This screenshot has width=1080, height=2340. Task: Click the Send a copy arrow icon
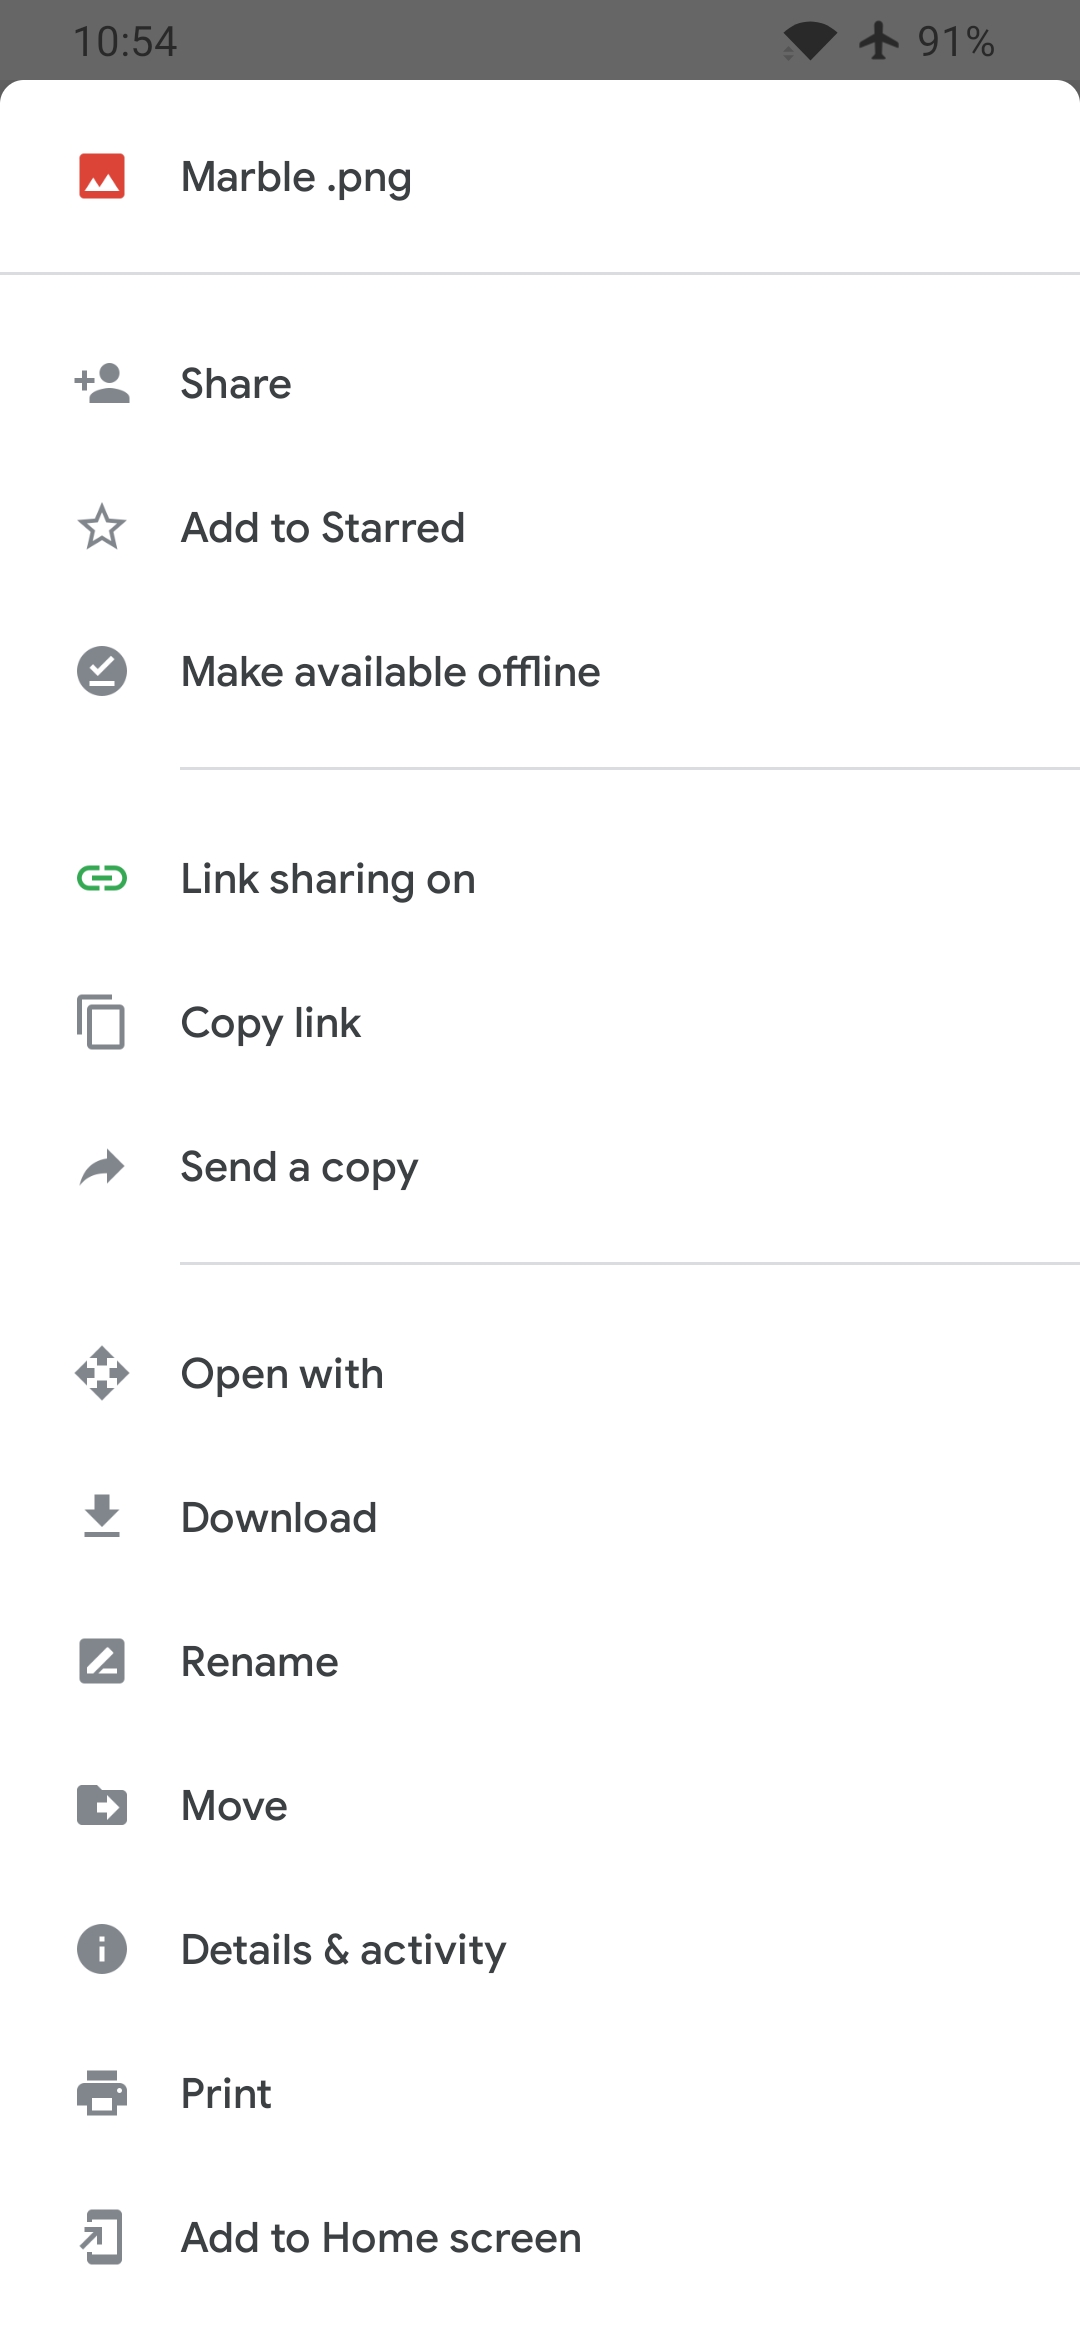(x=102, y=1167)
